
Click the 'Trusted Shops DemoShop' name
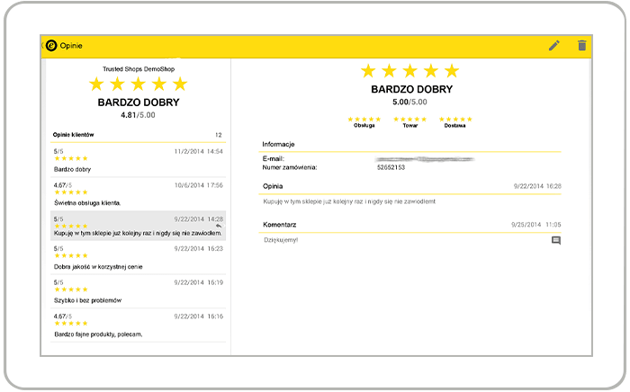point(138,69)
